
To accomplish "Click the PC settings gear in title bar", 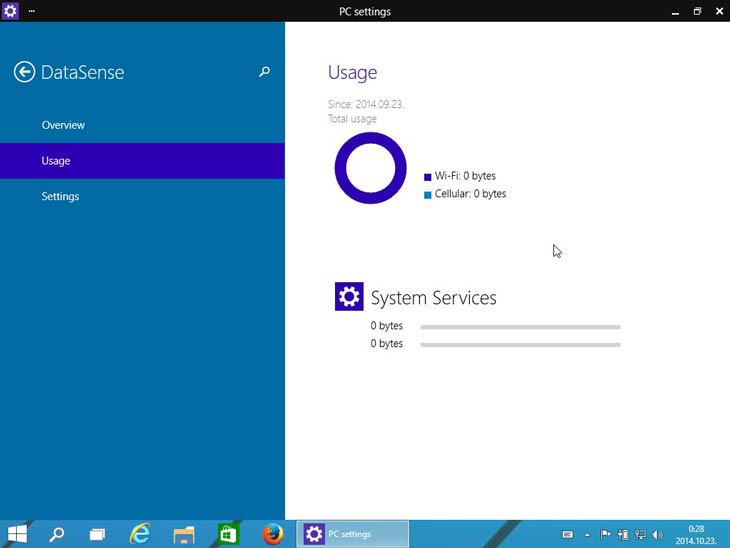I will click(10, 11).
